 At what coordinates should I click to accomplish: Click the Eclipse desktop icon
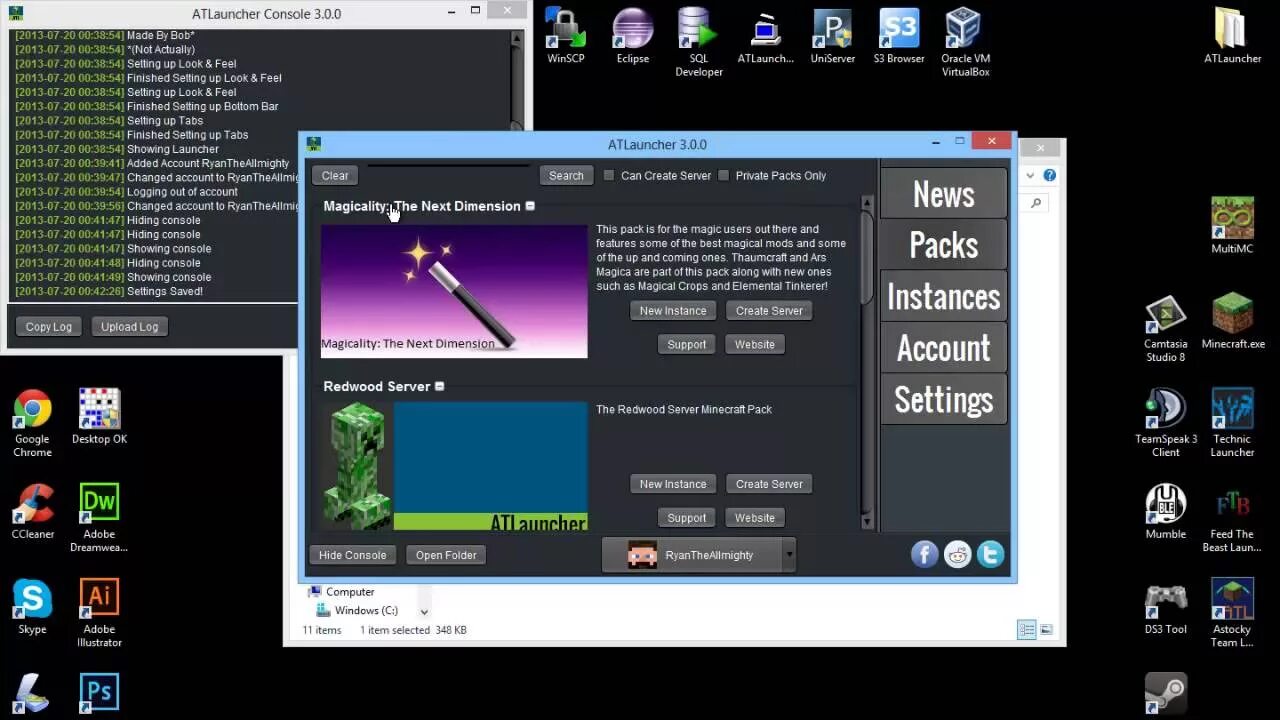(x=632, y=37)
